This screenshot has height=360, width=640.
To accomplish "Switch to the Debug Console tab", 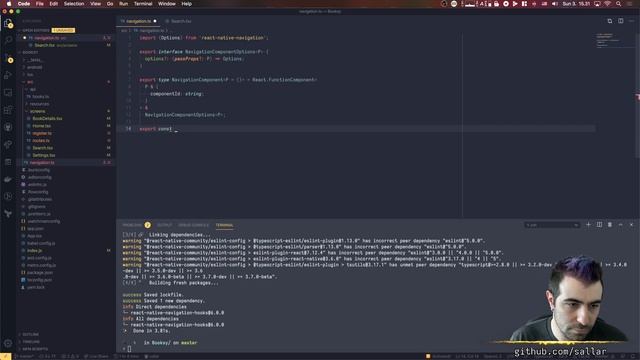I will point(193,225).
